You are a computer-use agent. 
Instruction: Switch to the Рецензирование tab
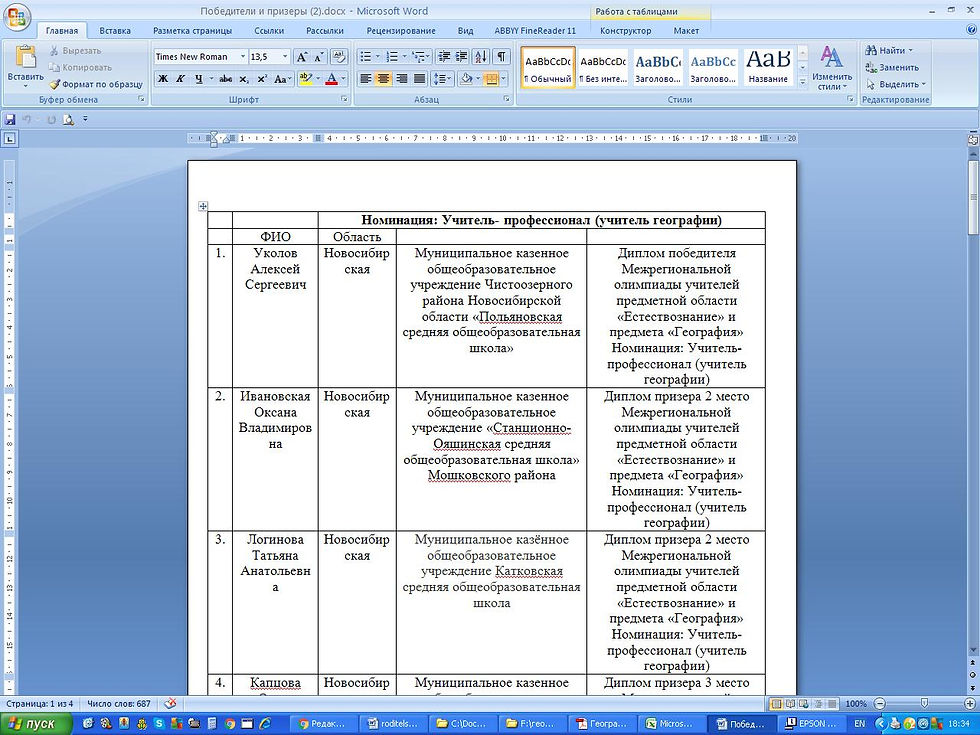(401, 31)
